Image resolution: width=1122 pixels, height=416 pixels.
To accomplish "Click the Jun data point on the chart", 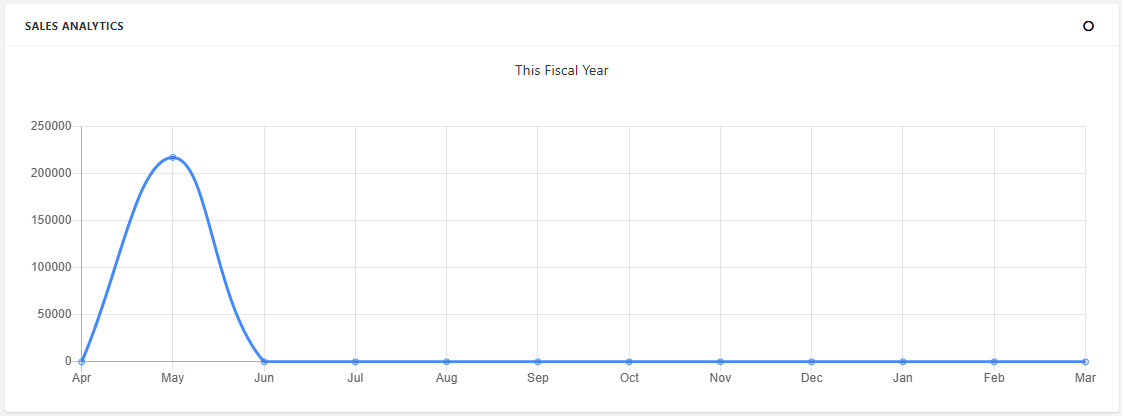I will pyautogui.click(x=264, y=361).
